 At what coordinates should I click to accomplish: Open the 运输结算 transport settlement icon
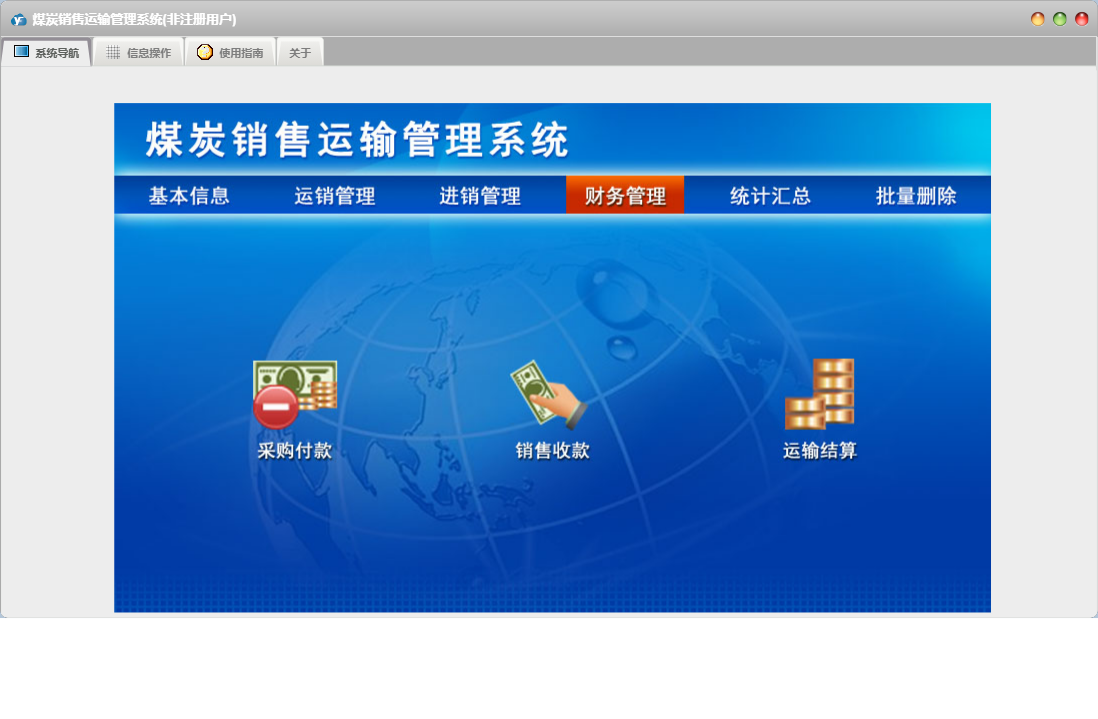(819, 394)
